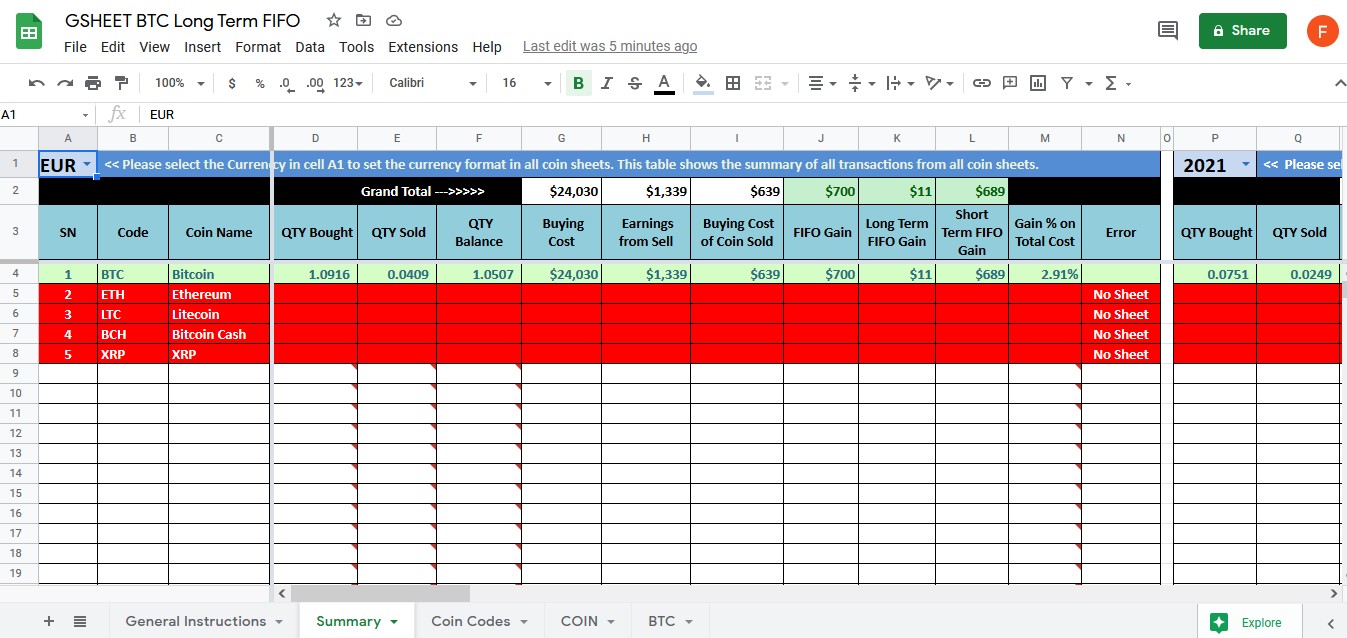This screenshot has width=1347, height=638.
Task: Click the Undo icon in toolbar
Action: [x=37, y=83]
